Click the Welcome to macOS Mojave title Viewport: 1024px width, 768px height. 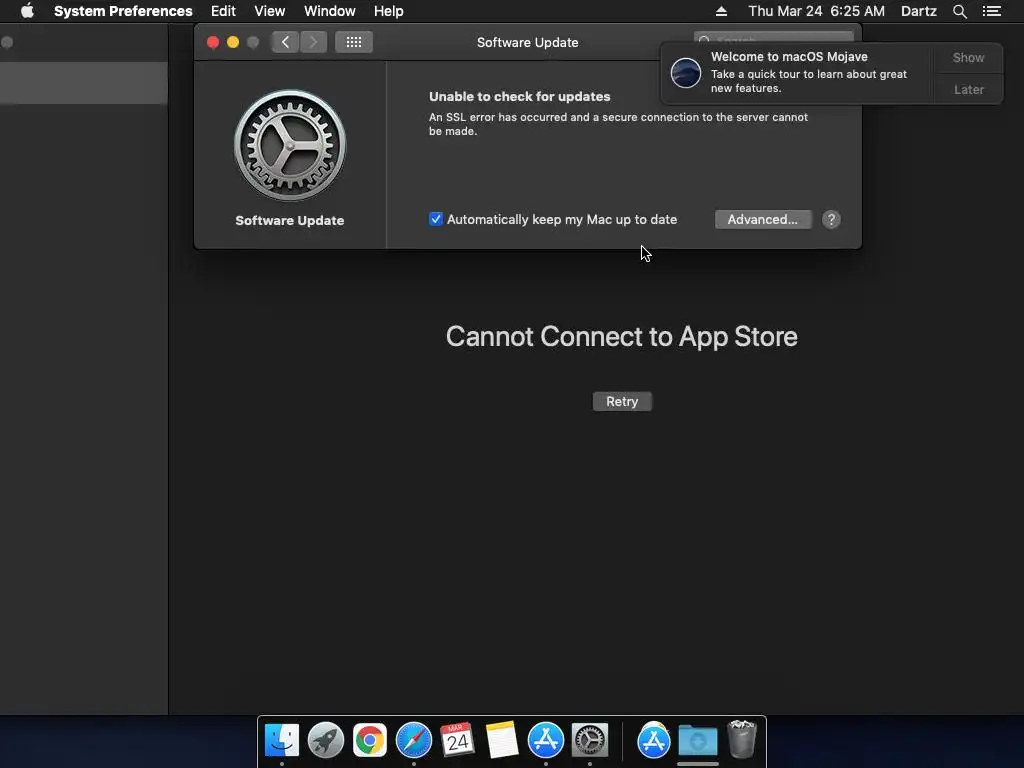(789, 57)
